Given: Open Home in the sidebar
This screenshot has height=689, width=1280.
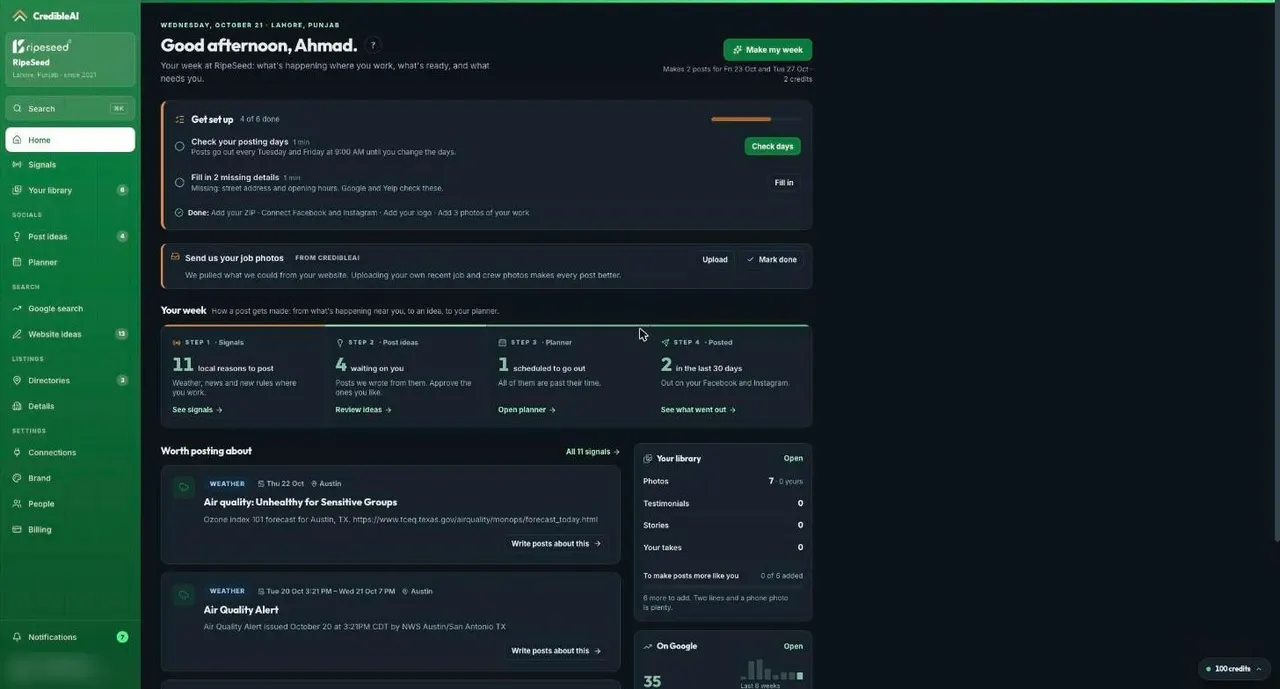Looking at the screenshot, I should pos(70,140).
